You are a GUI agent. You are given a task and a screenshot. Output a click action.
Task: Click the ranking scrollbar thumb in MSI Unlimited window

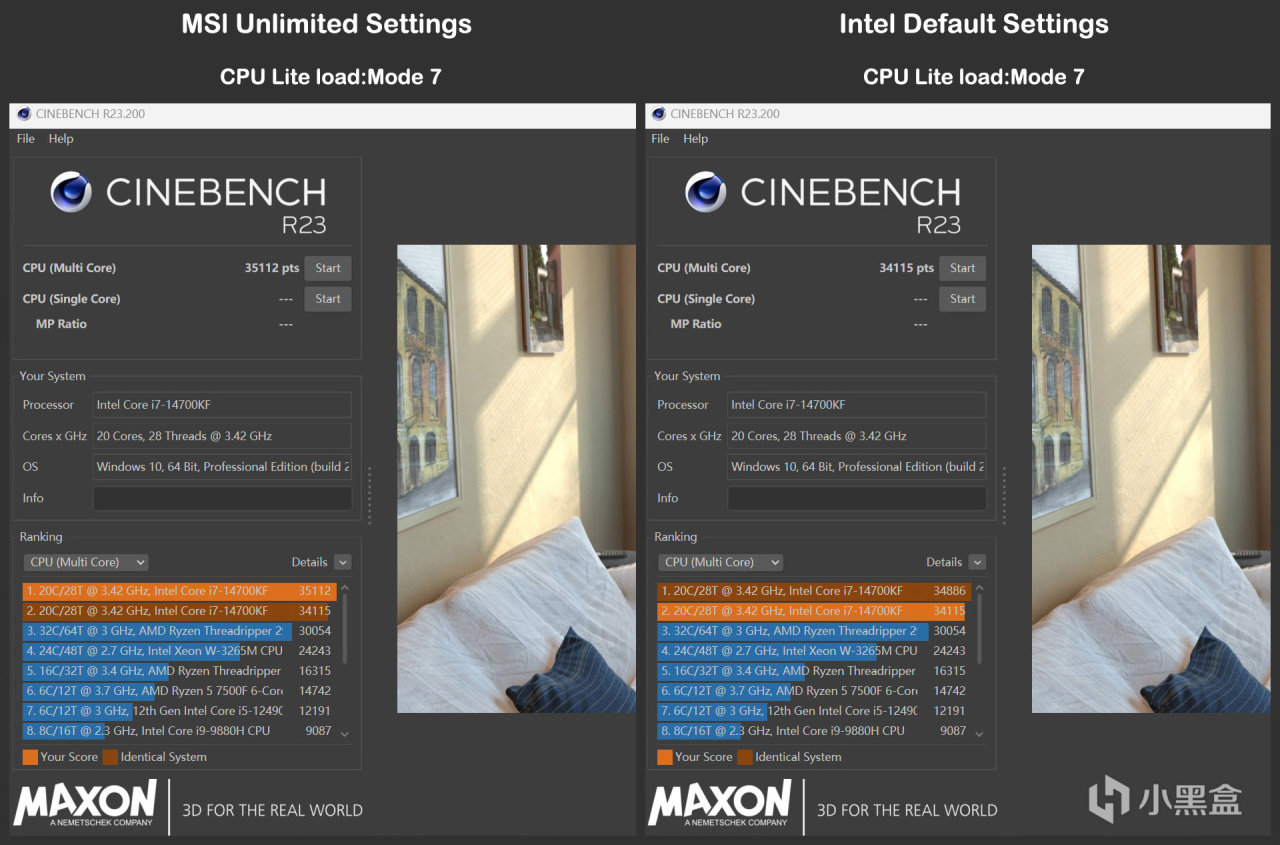tap(345, 630)
